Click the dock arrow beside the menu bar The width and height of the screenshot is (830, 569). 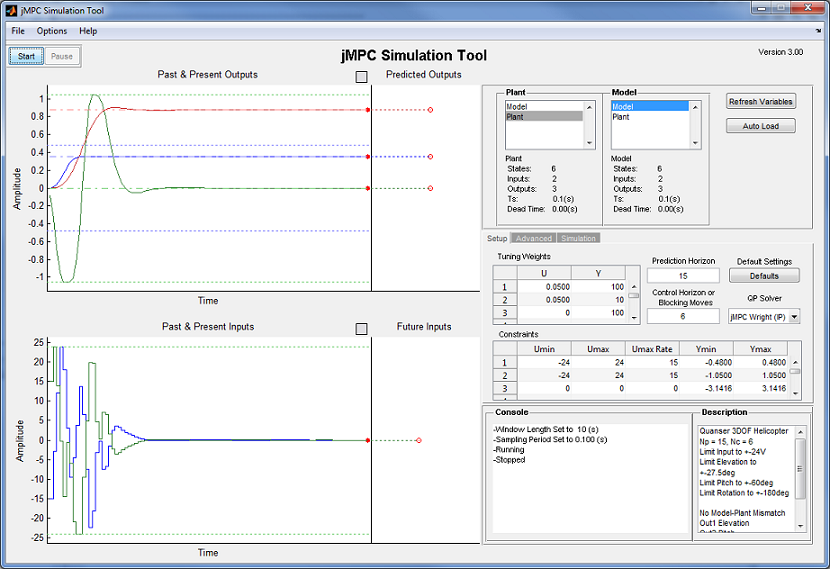pyautogui.click(x=818, y=31)
